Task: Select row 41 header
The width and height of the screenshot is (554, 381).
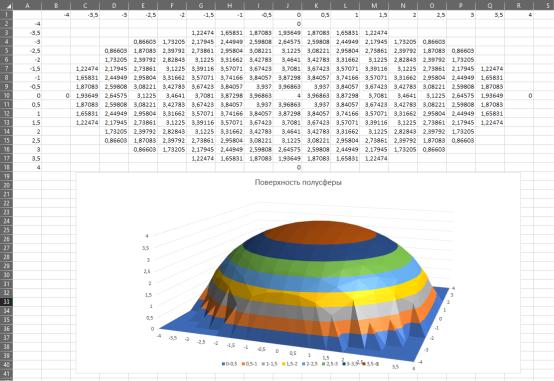Action: [6, 373]
